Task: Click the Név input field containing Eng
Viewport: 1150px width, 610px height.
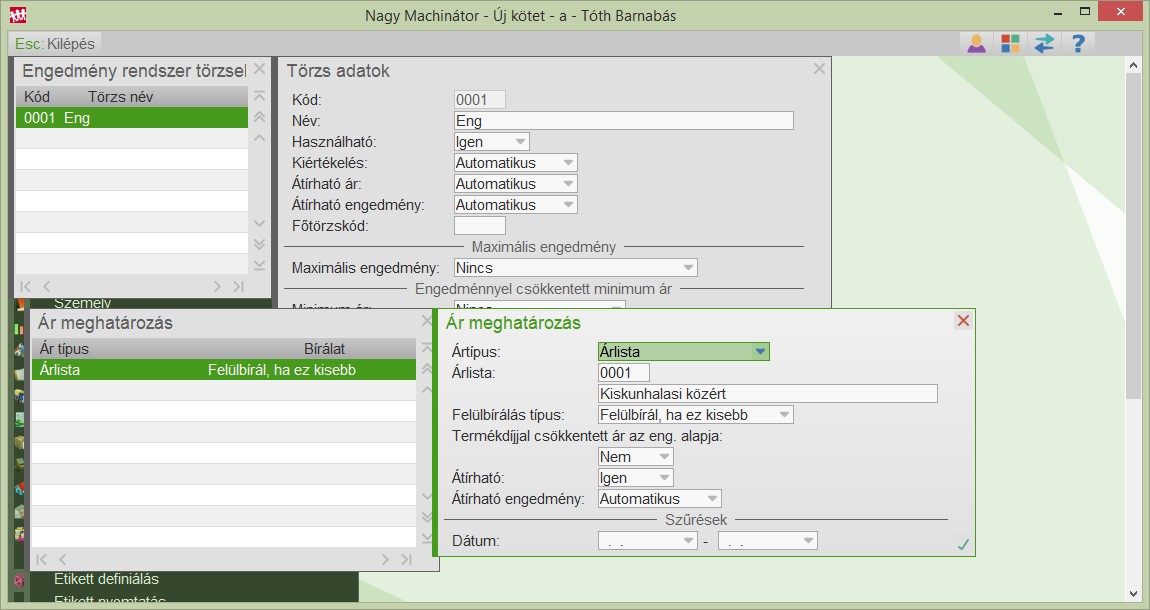Action: point(623,121)
